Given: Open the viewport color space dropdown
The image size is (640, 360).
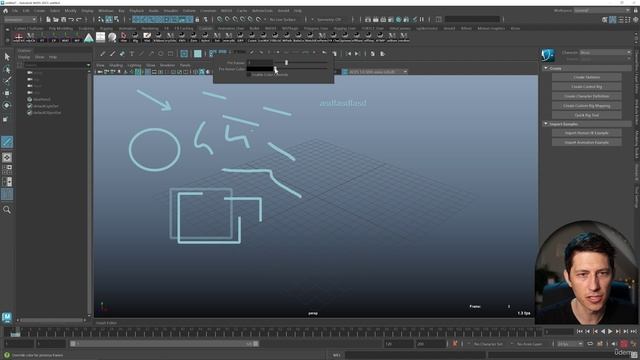Looking at the screenshot, I should (378, 72).
